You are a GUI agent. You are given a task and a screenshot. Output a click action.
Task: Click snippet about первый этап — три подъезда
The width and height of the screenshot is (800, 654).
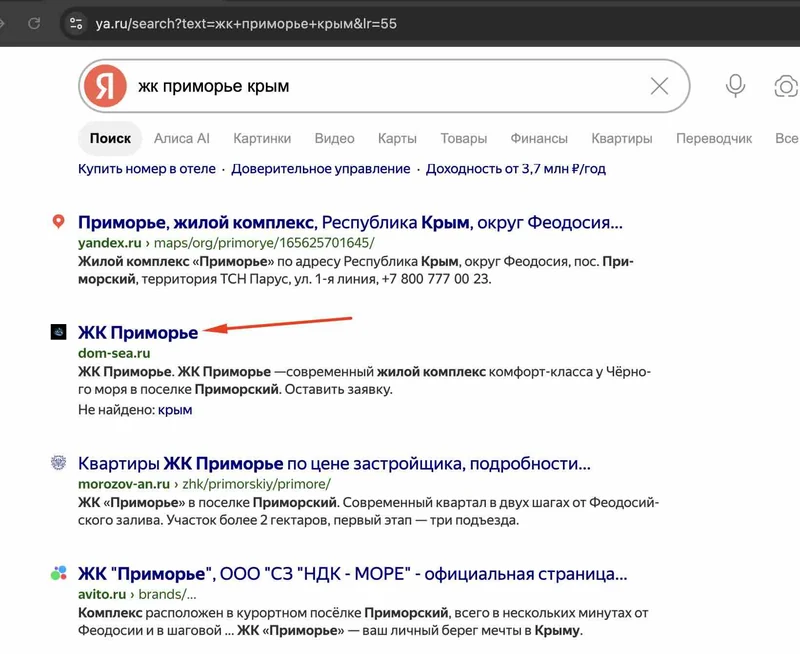pos(368,512)
